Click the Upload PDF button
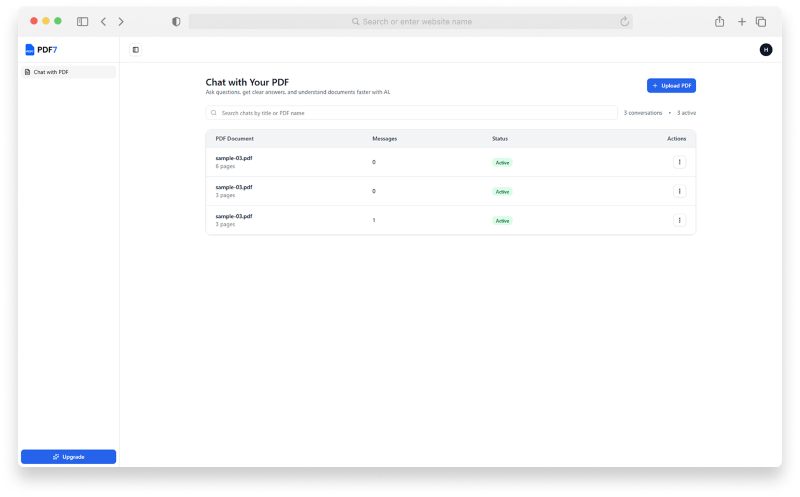This screenshot has width=800, height=497. click(x=671, y=86)
